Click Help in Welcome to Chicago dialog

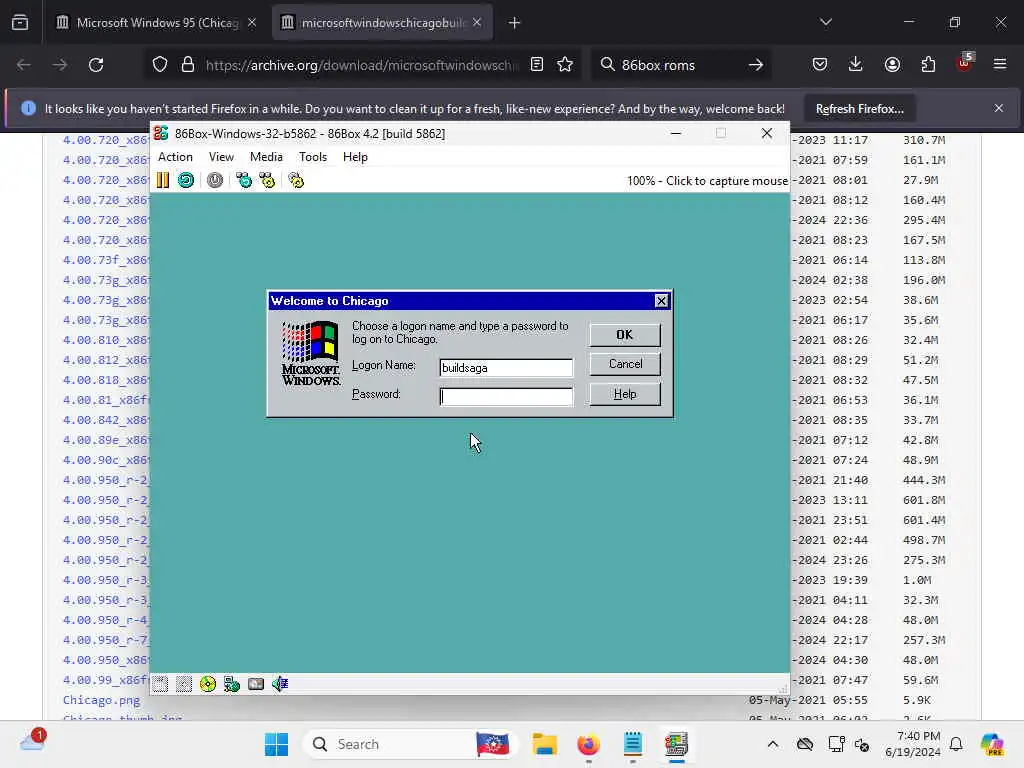click(x=625, y=394)
